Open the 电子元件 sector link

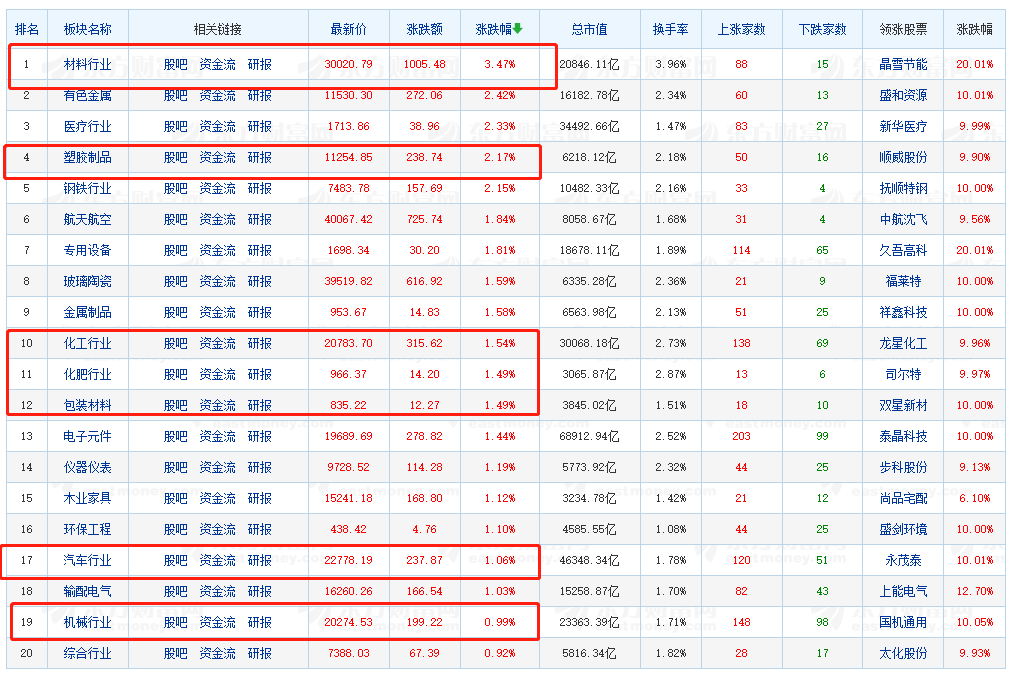87,437
